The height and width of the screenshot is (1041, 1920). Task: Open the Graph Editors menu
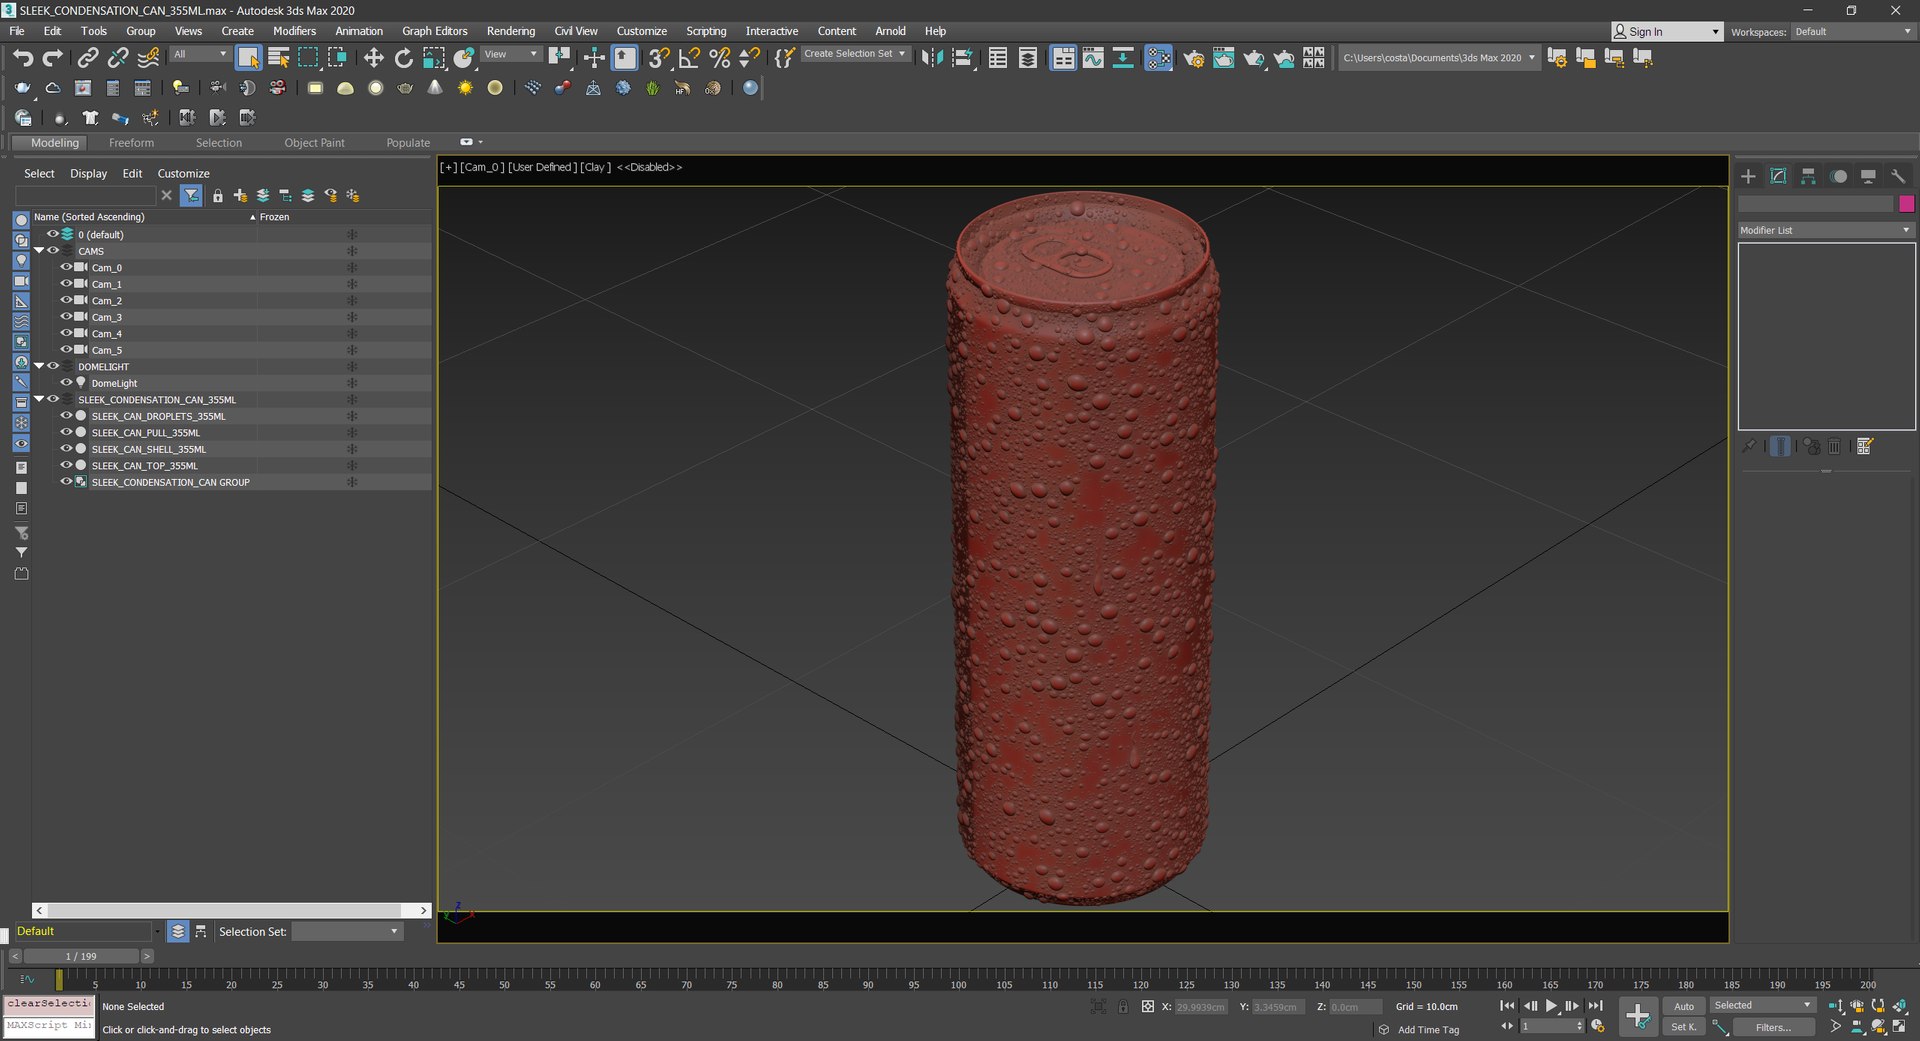click(x=434, y=31)
